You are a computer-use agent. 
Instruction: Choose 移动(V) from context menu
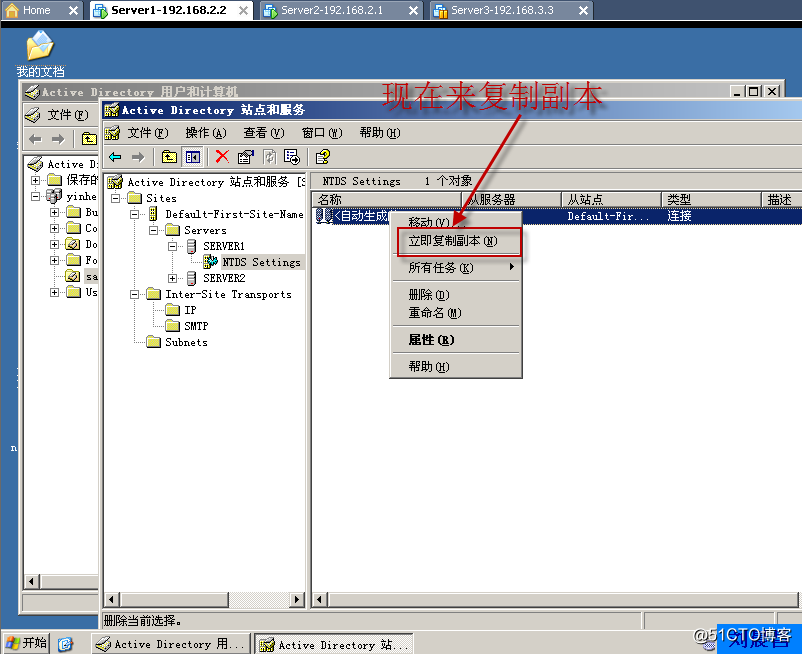click(x=457, y=222)
